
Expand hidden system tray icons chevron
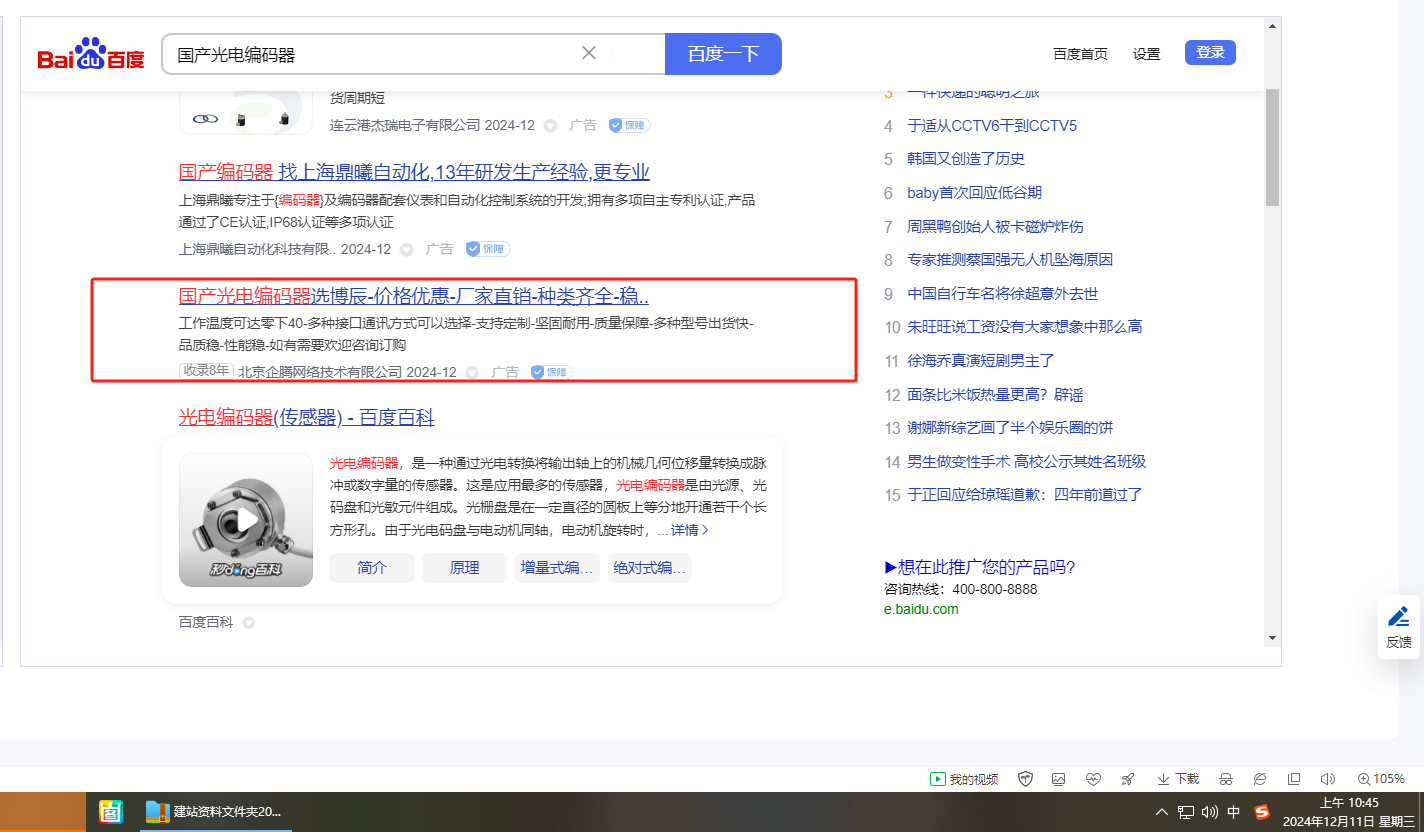1161,812
